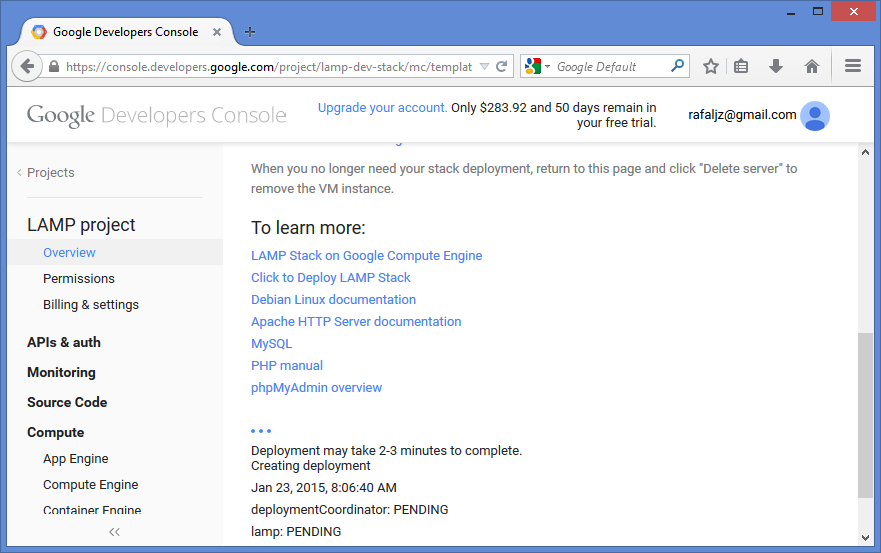This screenshot has height=553, width=881.
Task: Reload the page with the refresh icon
Action: click(502, 66)
